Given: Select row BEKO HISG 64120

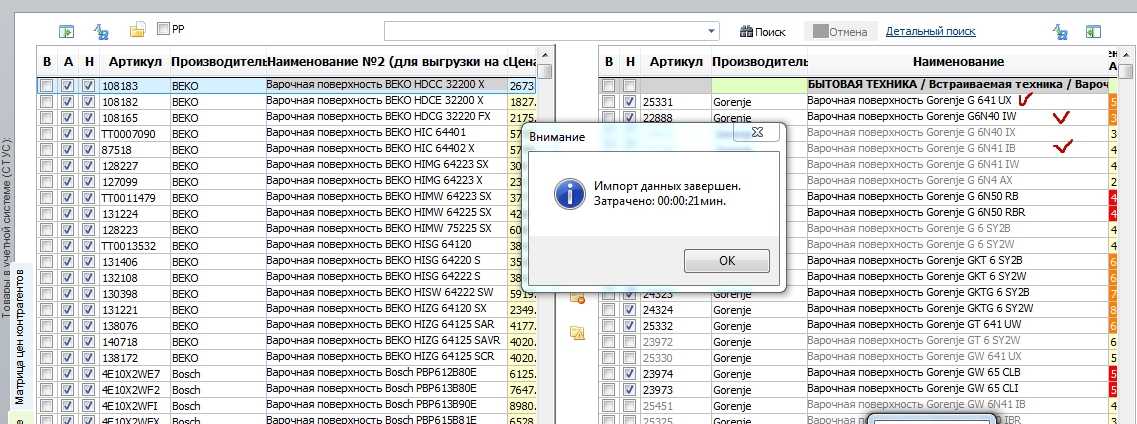Looking at the screenshot, I should [287, 245].
